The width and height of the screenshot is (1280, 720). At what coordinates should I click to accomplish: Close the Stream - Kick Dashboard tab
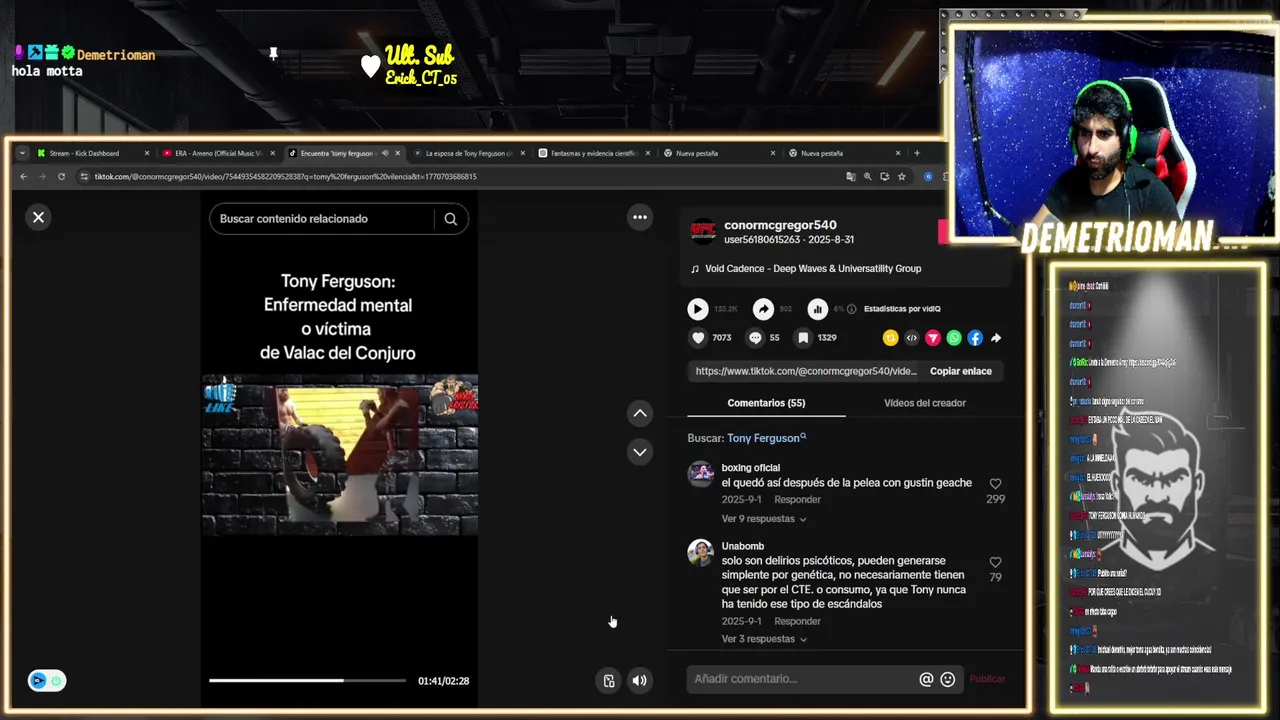(x=147, y=153)
